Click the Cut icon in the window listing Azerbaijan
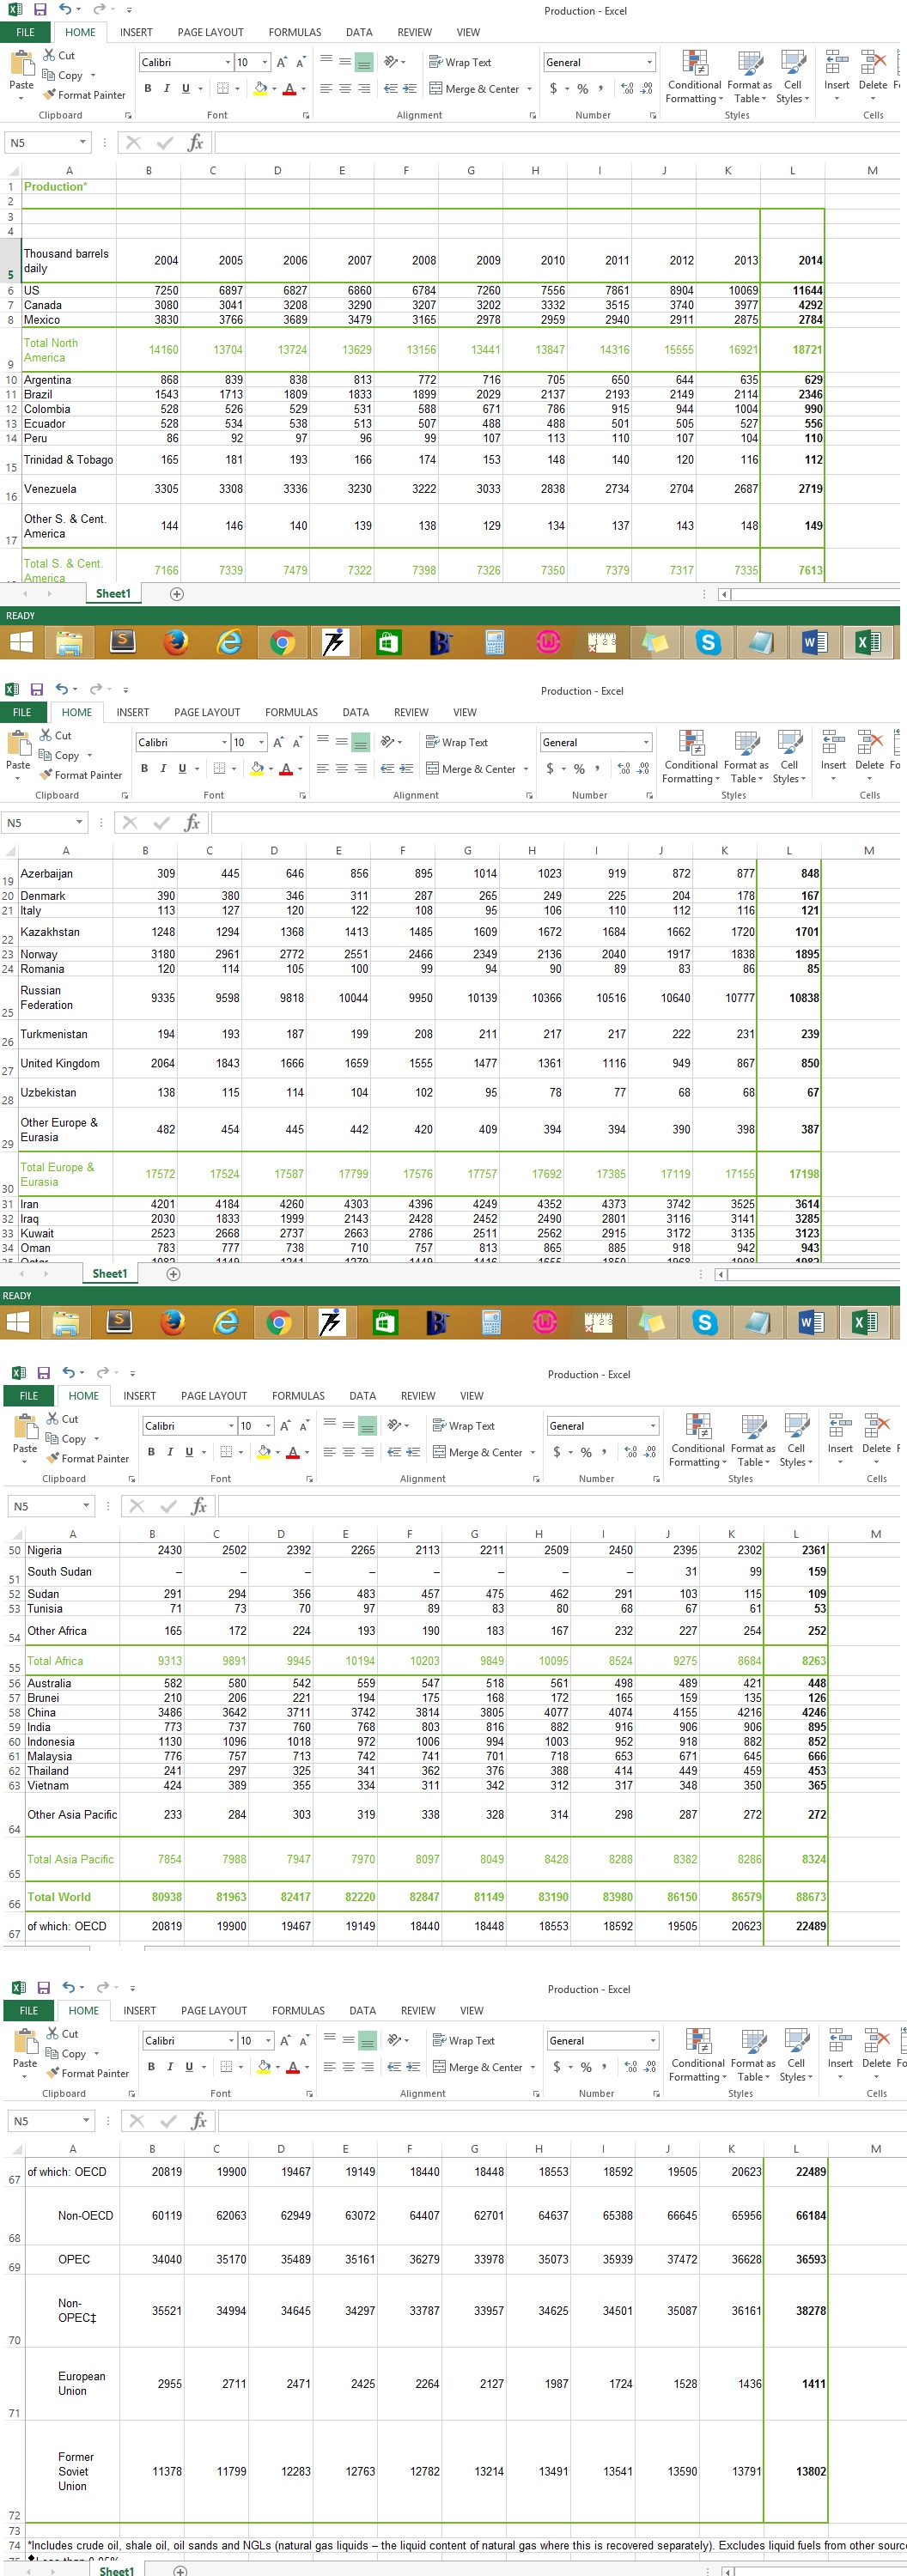This screenshot has height=2576, width=907. tap(46, 735)
